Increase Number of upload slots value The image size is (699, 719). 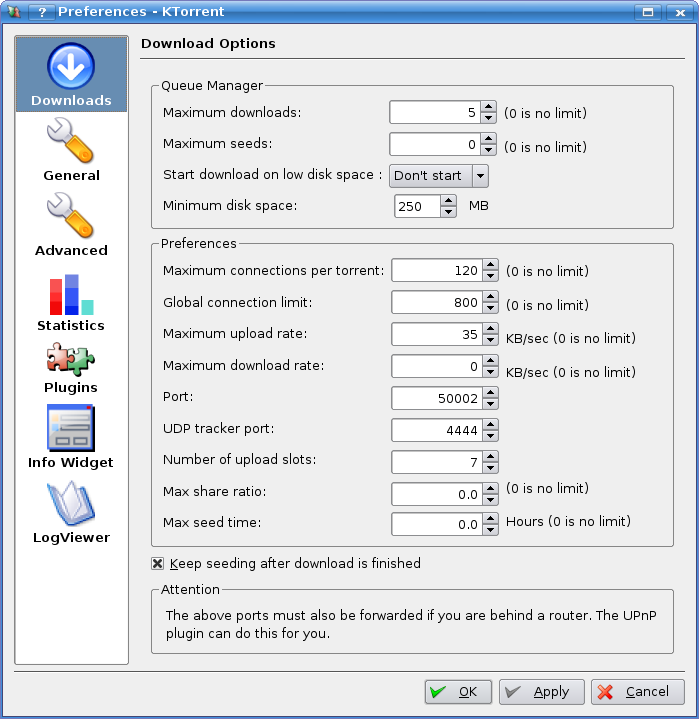point(490,457)
